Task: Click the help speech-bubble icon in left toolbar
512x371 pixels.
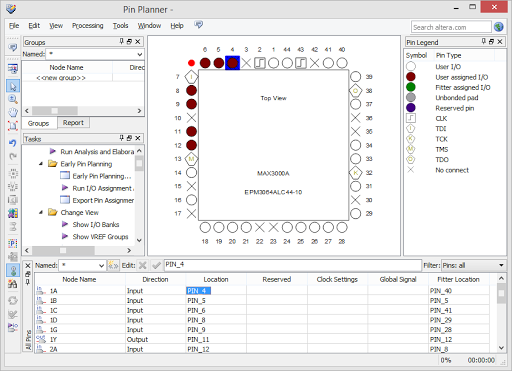Action: [x=13, y=48]
